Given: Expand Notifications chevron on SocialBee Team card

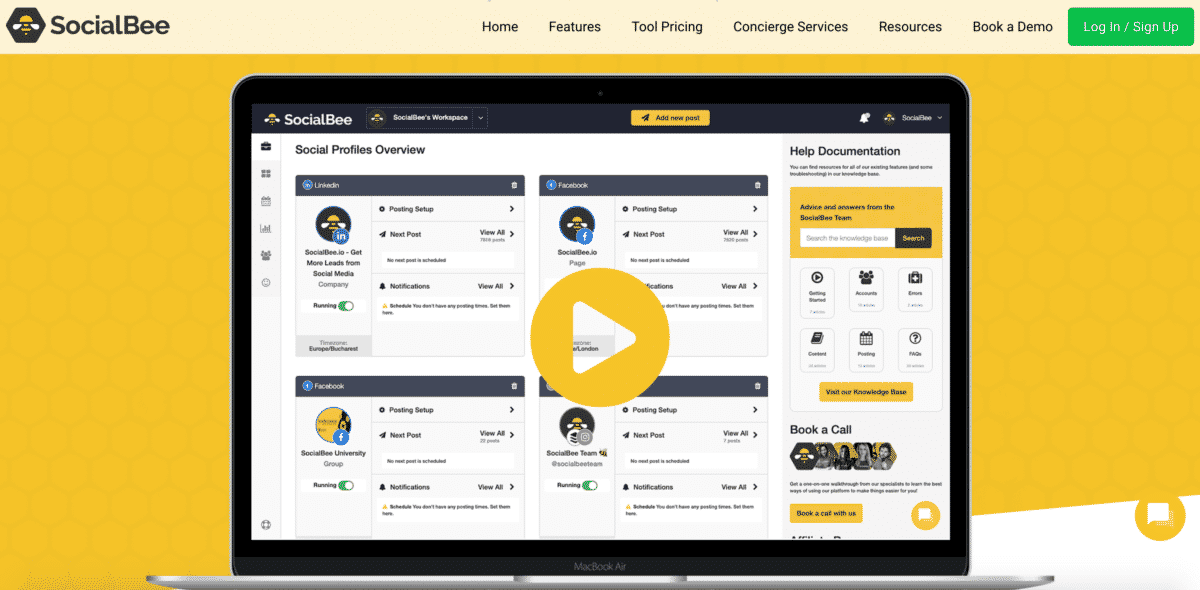Looking at the screenshot, I should tap(755, 487).
